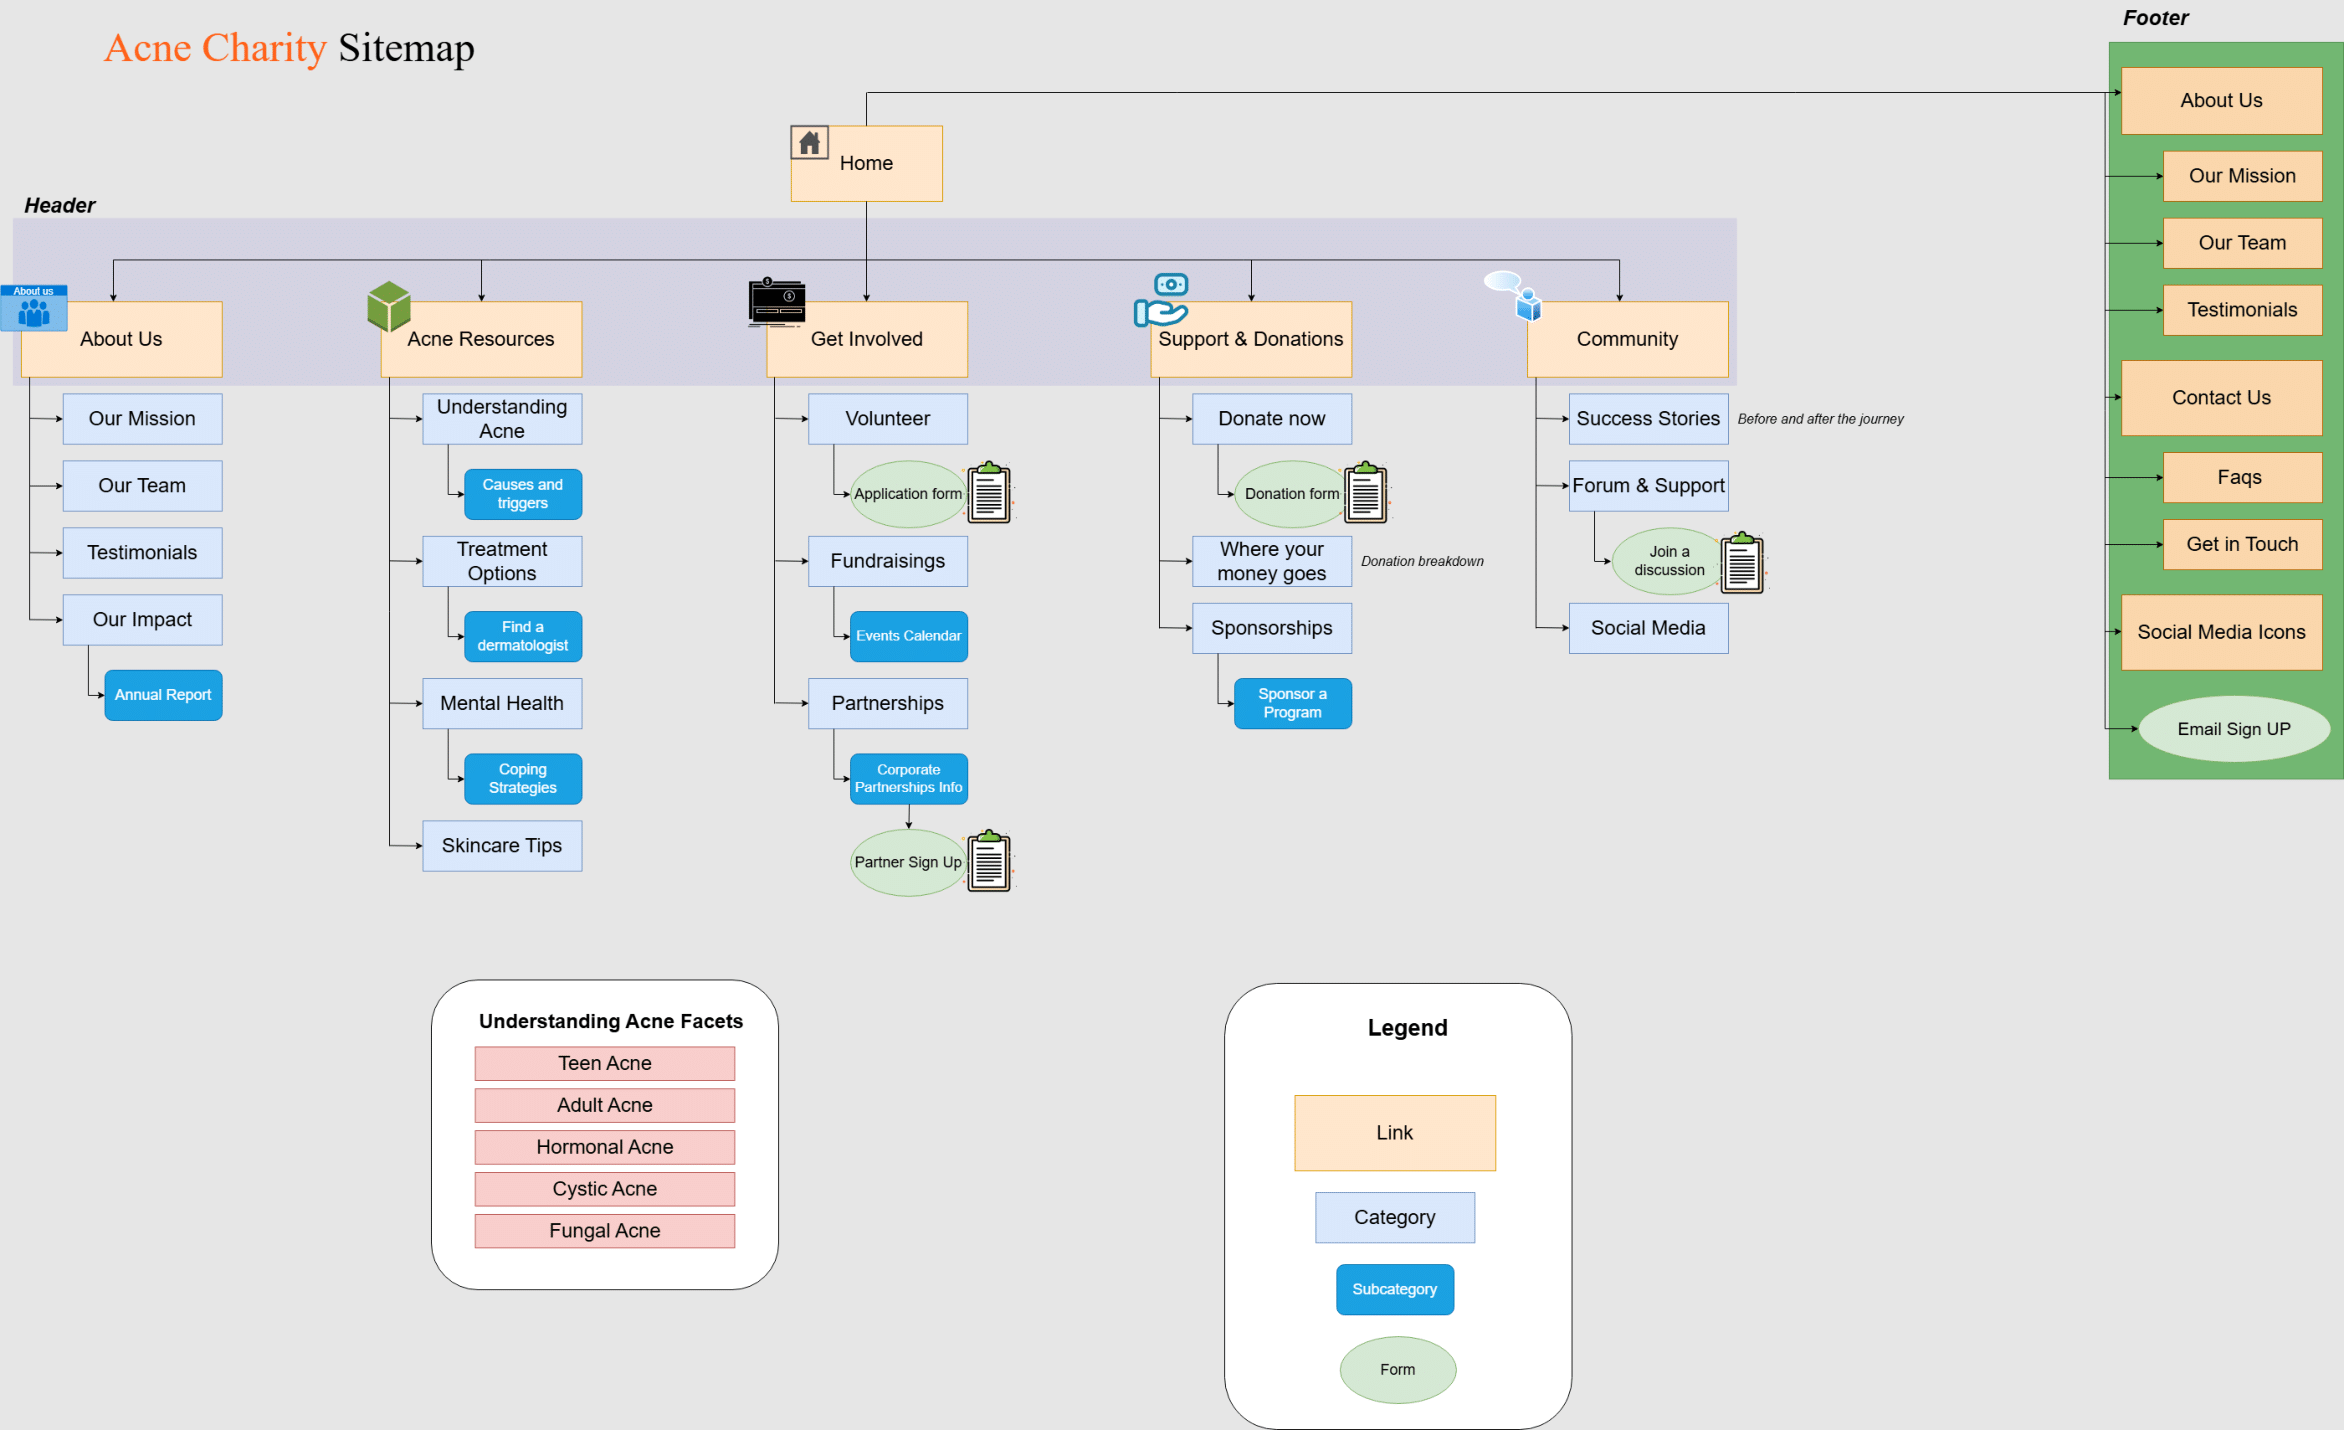Image resolution: width=2344 pixels, height=1430 pixels.
Task: Click clipboard icon next to Partner Sign Up
Action: (x=989, y=861)
